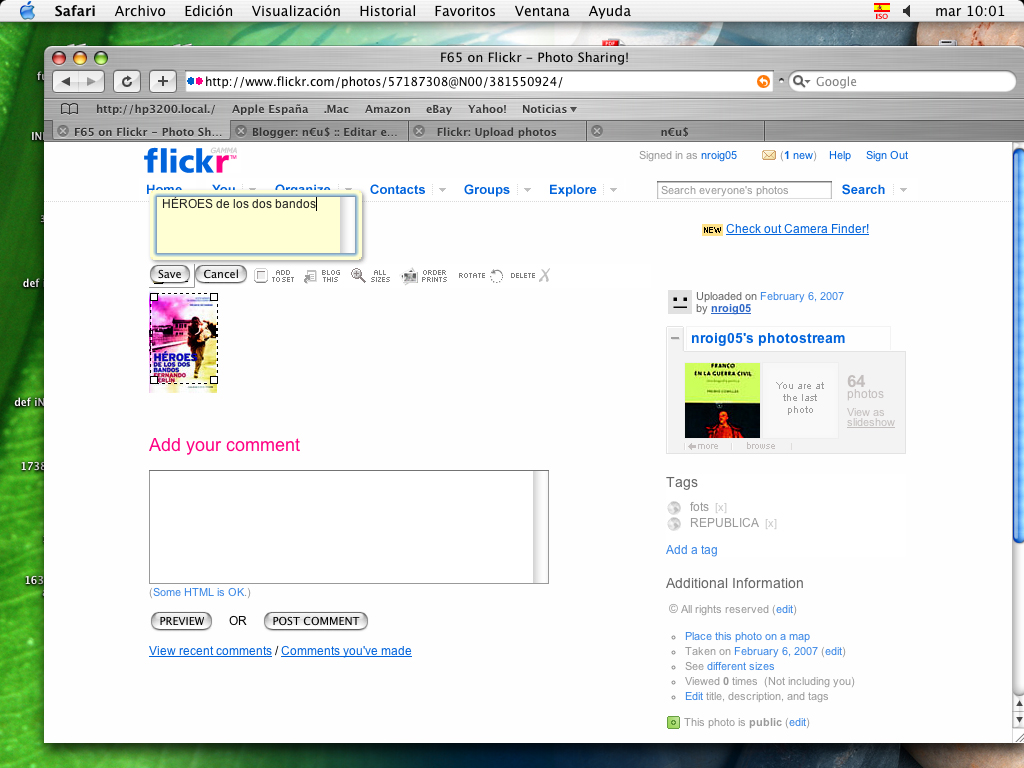Switch to the Flickr: Upload photos tab
The image size is (1024, 768).
pyautogui.click(x=497, y=131)
